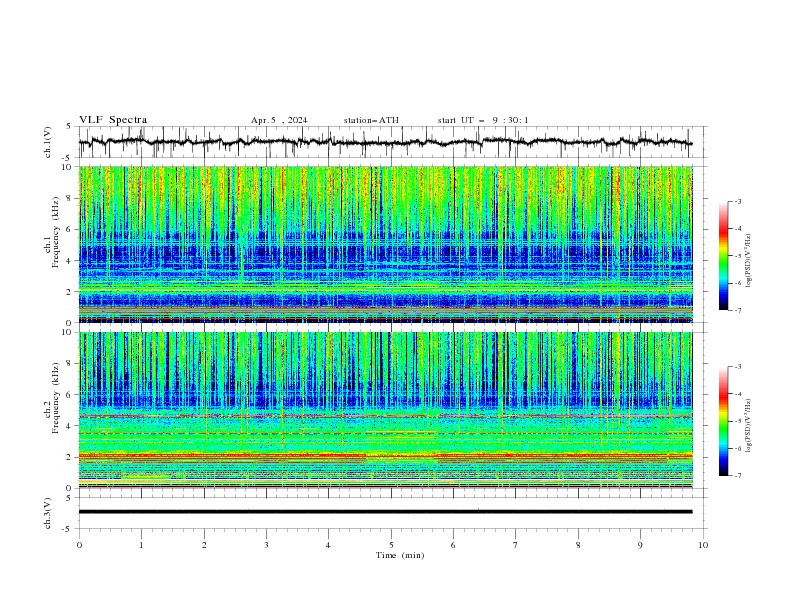
Task: Click the "ch.1(V)" vertical axis label
Action: [48, 142]
